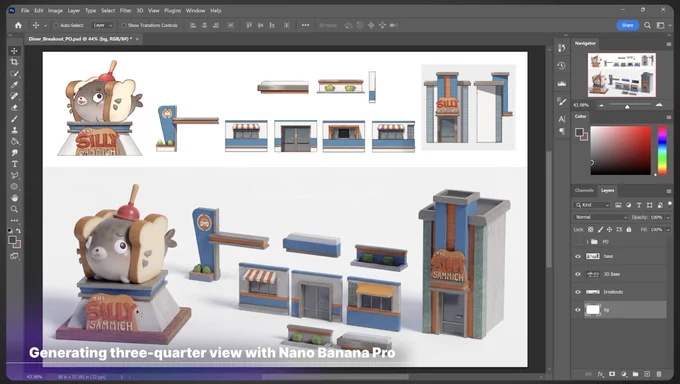Image resolution: width=680 pixels, height=384 pixels.
Task: Select the Crop tool
Action: point(14,62)
